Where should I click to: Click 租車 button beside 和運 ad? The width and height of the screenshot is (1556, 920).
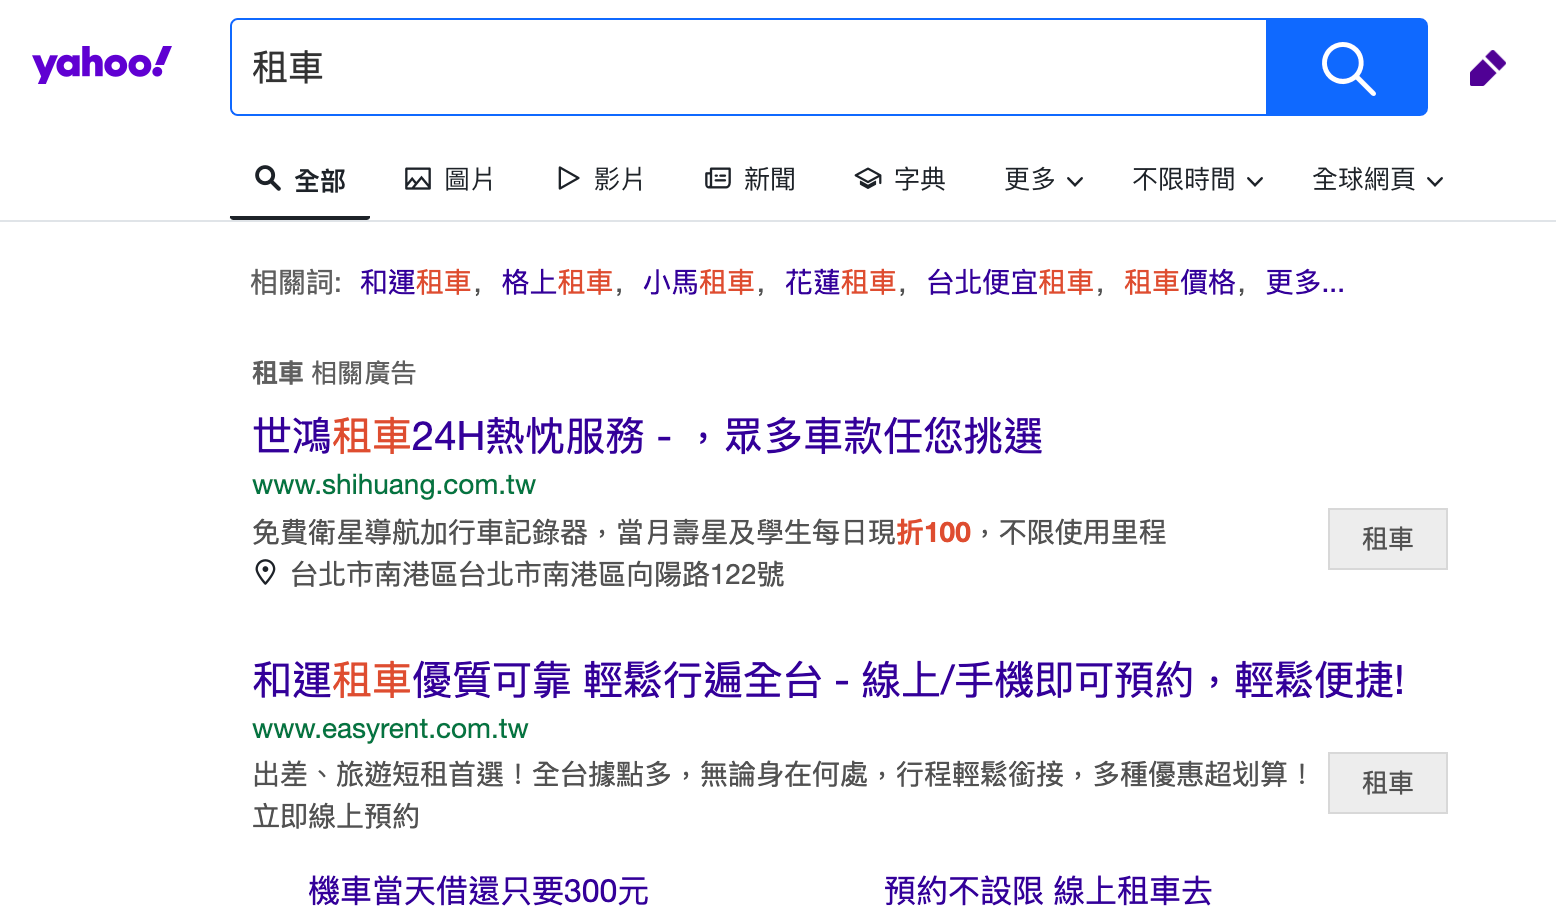(1388, 783)
